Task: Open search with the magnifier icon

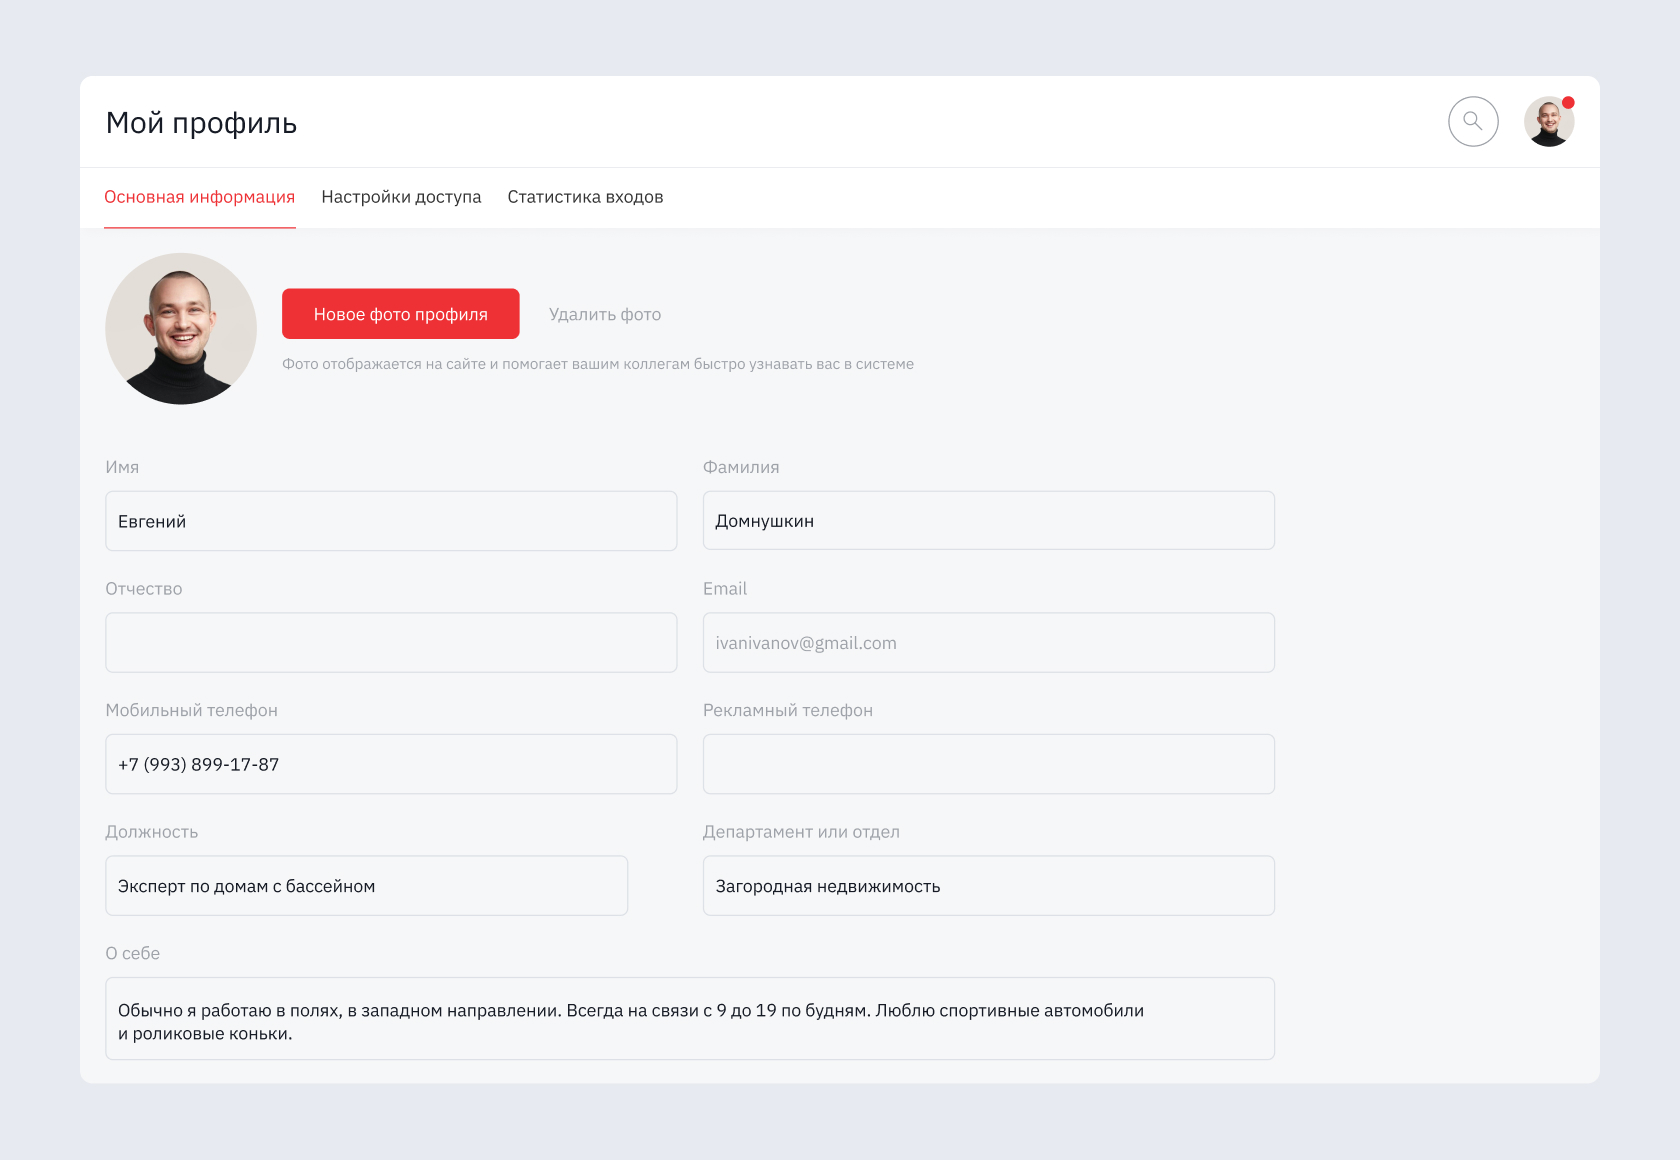Action: point(1473,122)
